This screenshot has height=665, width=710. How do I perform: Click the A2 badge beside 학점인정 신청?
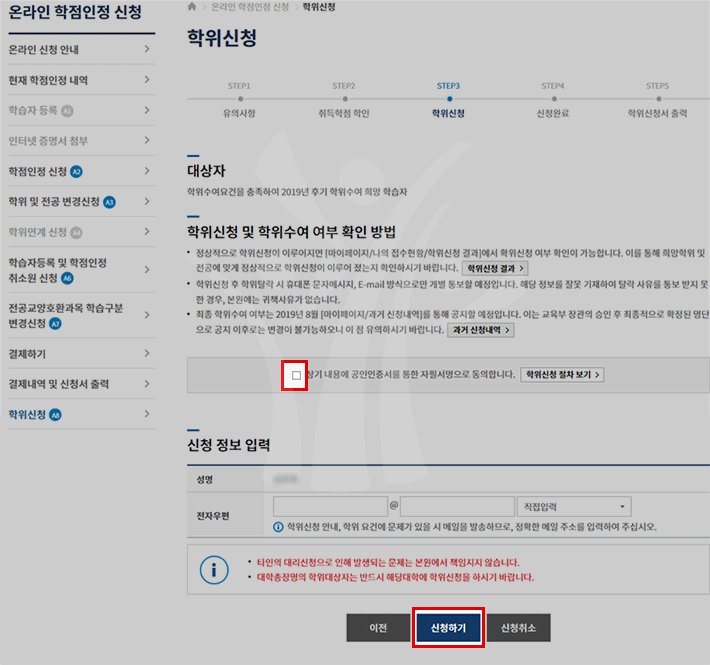pos(77,172)
